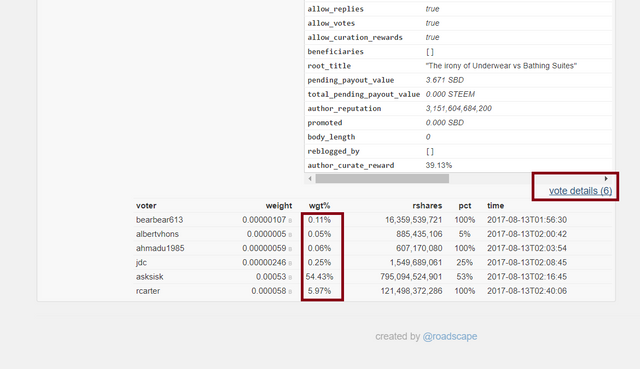Click the 0.11% wgt value for bearbear613

(319, 220)
